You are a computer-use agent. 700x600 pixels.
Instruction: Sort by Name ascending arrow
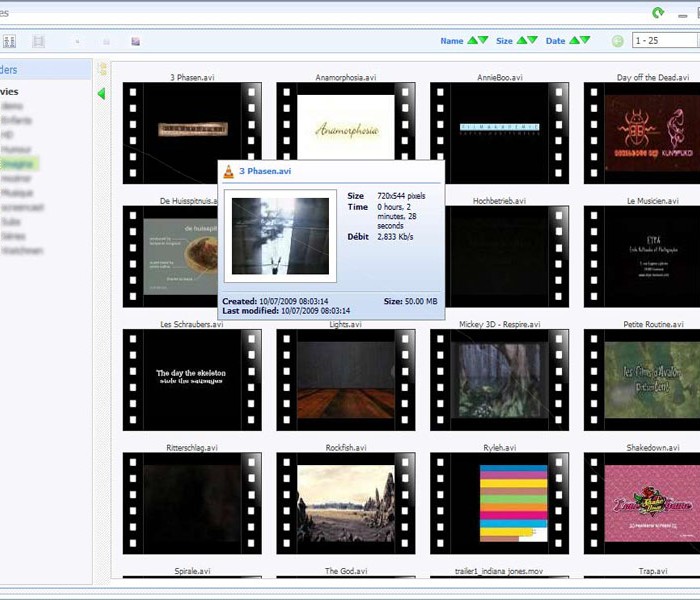[472, 40]
